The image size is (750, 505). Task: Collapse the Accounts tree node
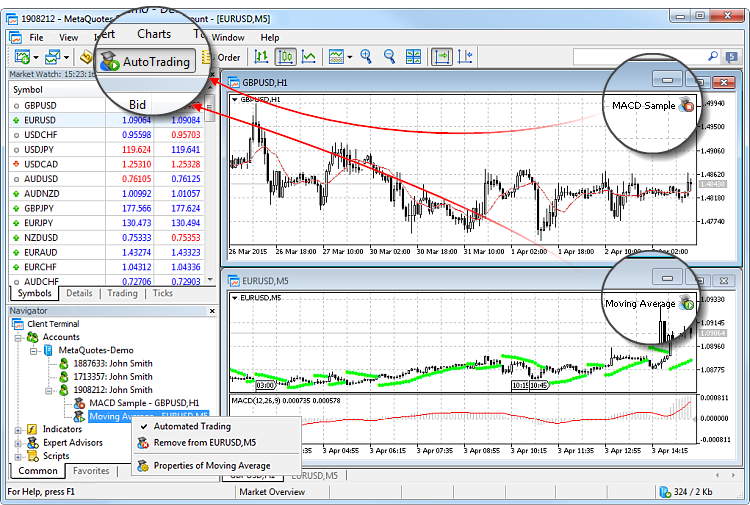tap(19, 338)
